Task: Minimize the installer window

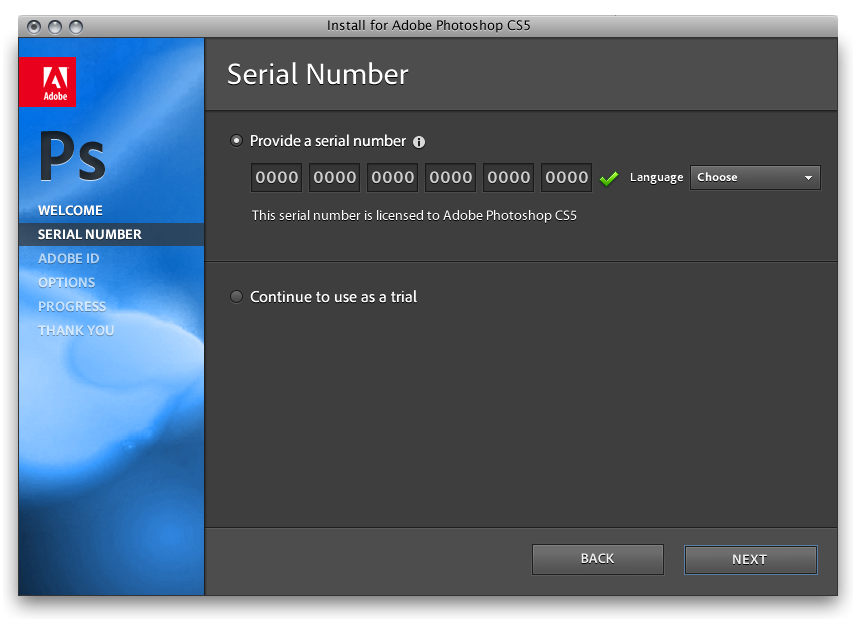Action: [55, 26]
